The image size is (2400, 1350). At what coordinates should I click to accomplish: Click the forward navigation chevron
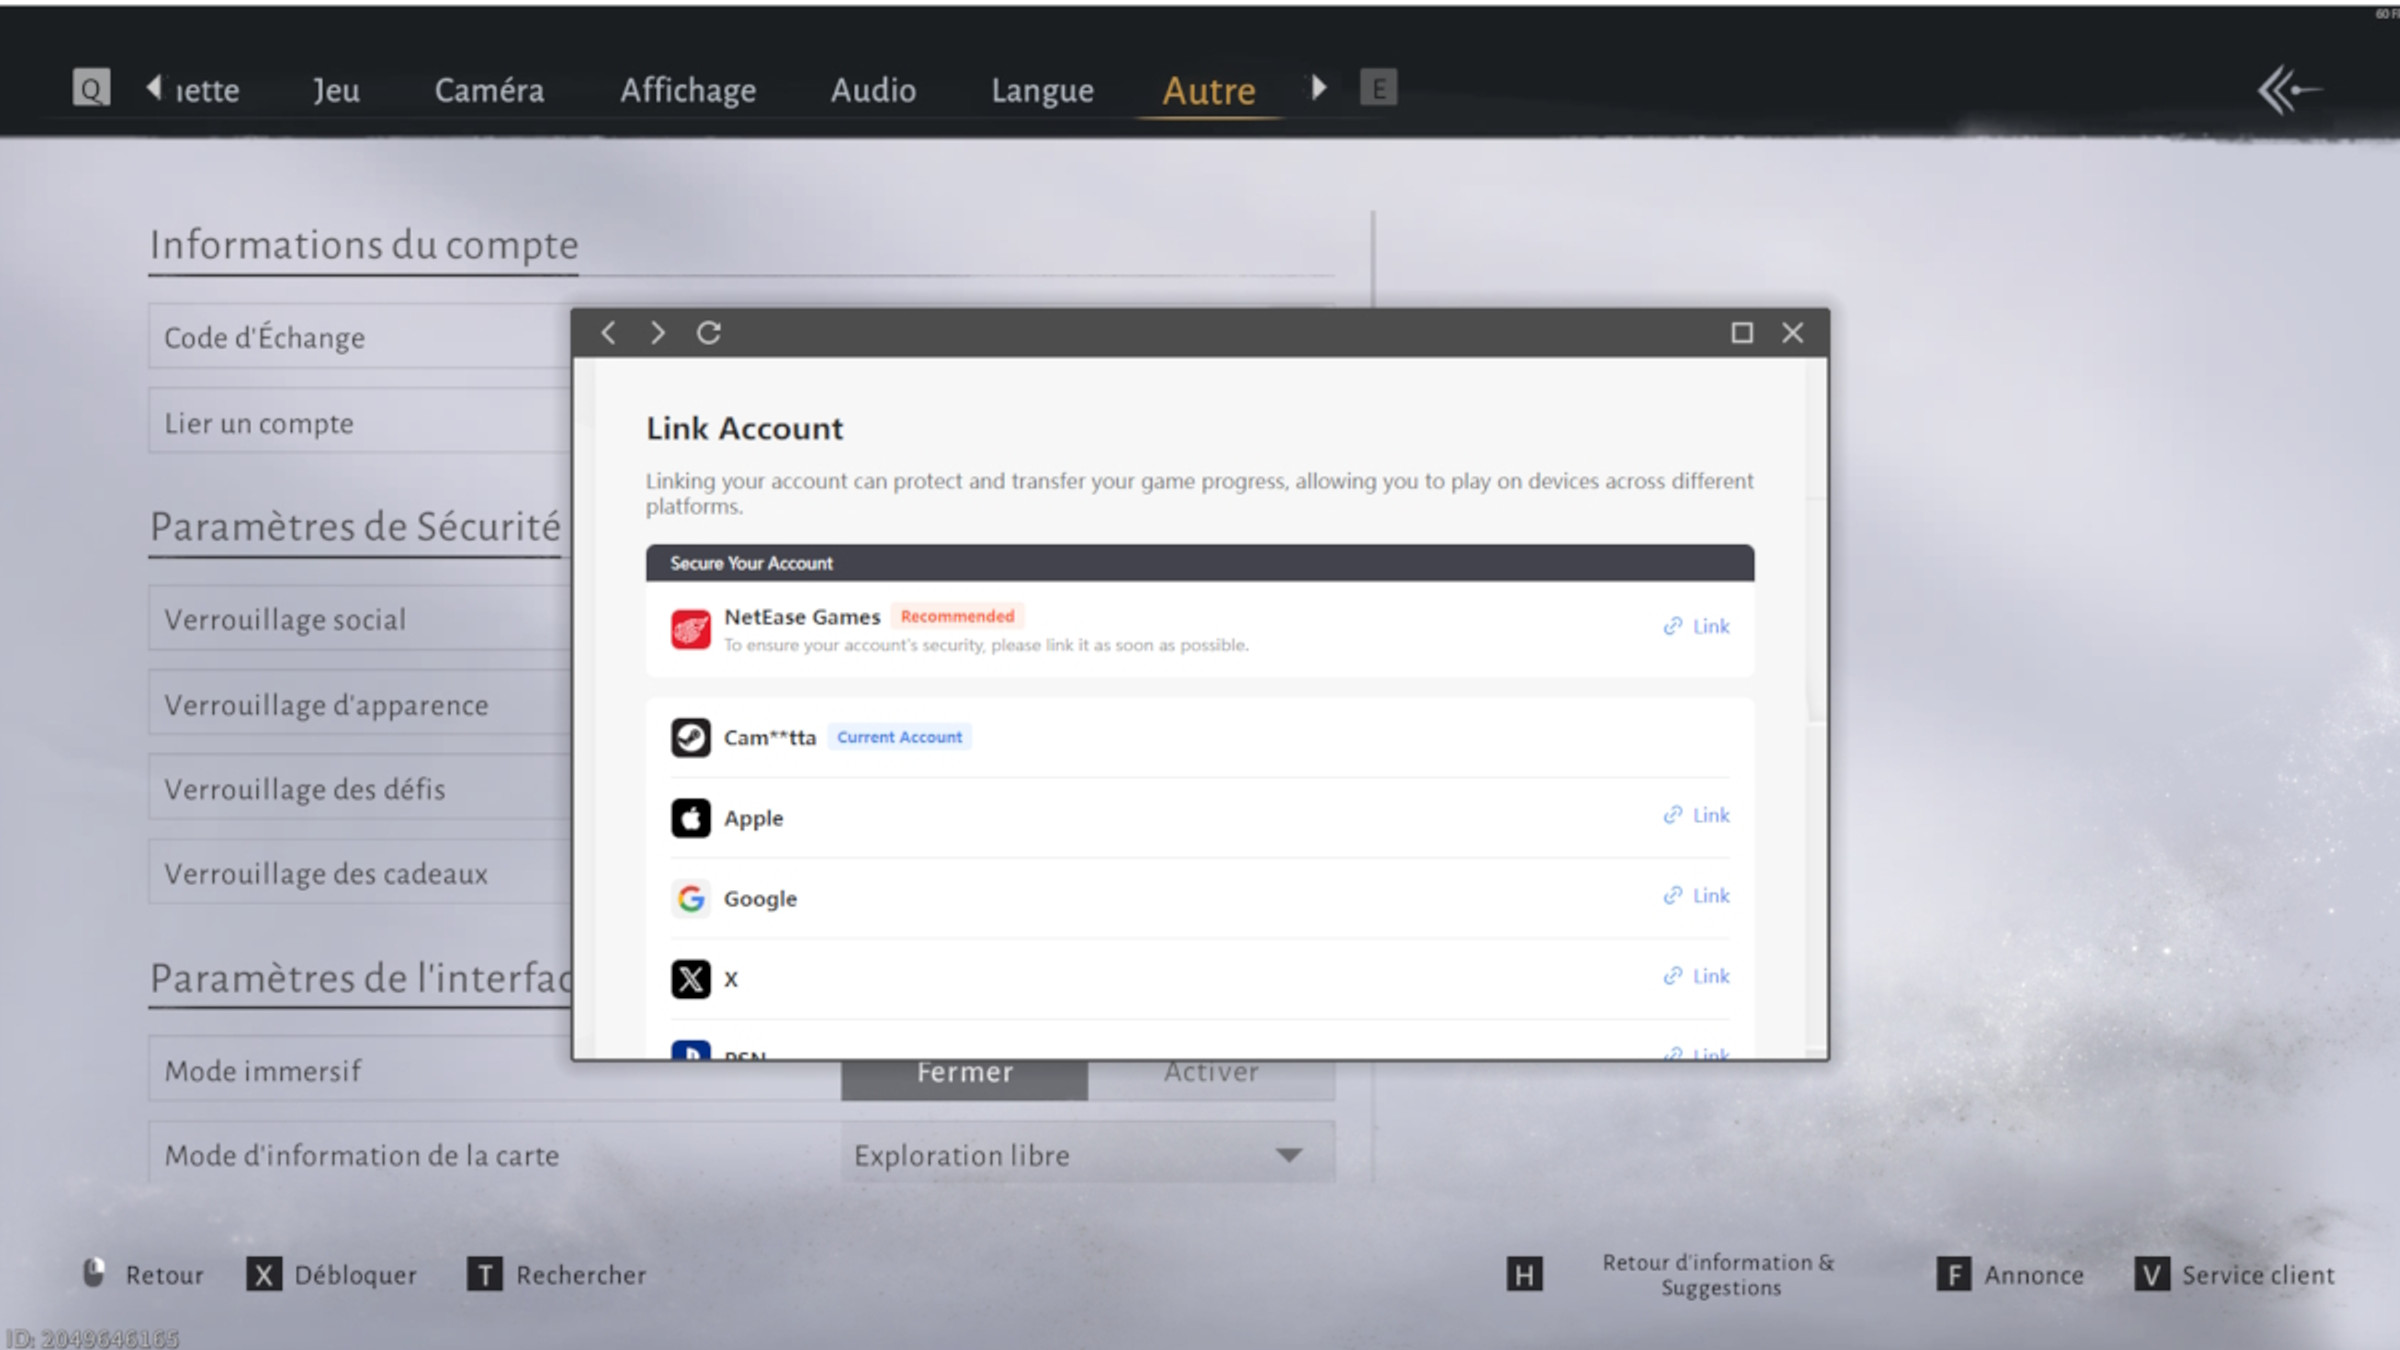657,332
